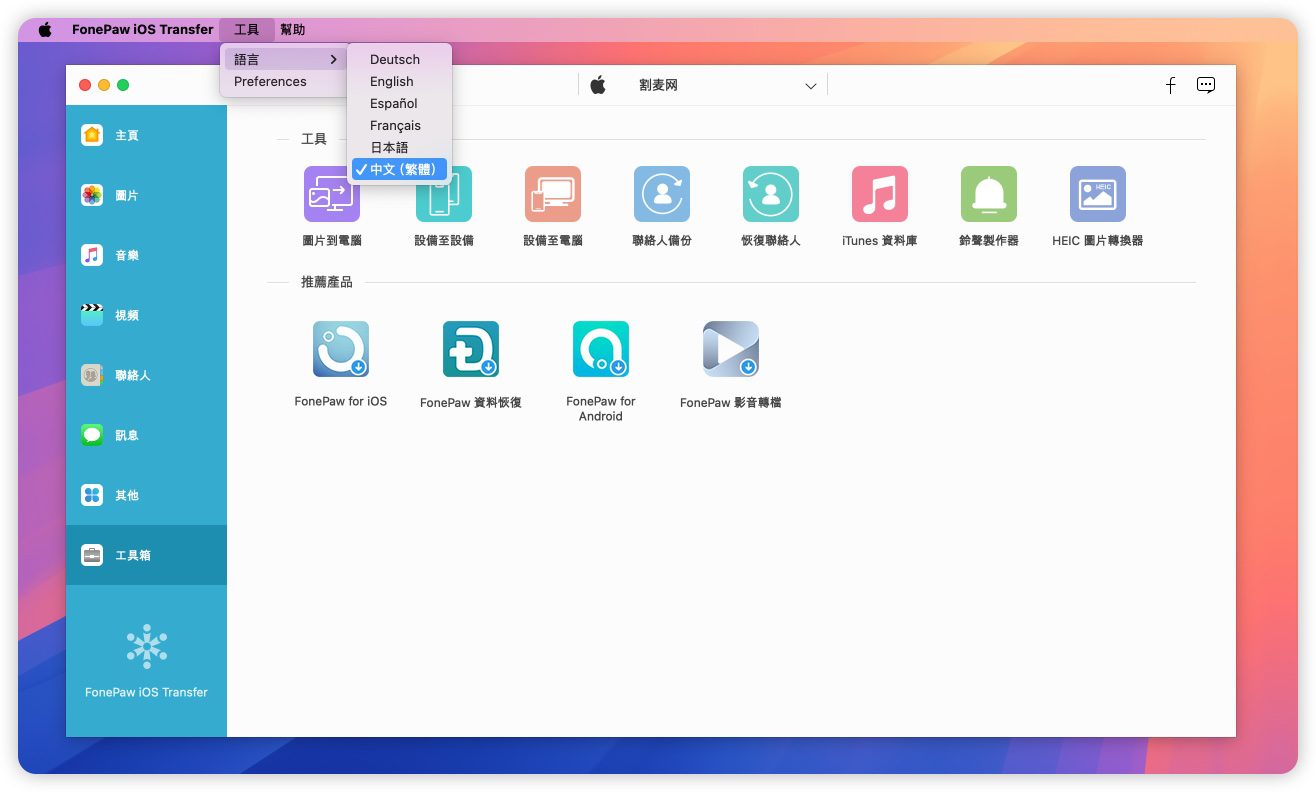Open the 工具 menu in the menu bar
The height and width of the screenshot is (792, 1316).
[247, 30]
